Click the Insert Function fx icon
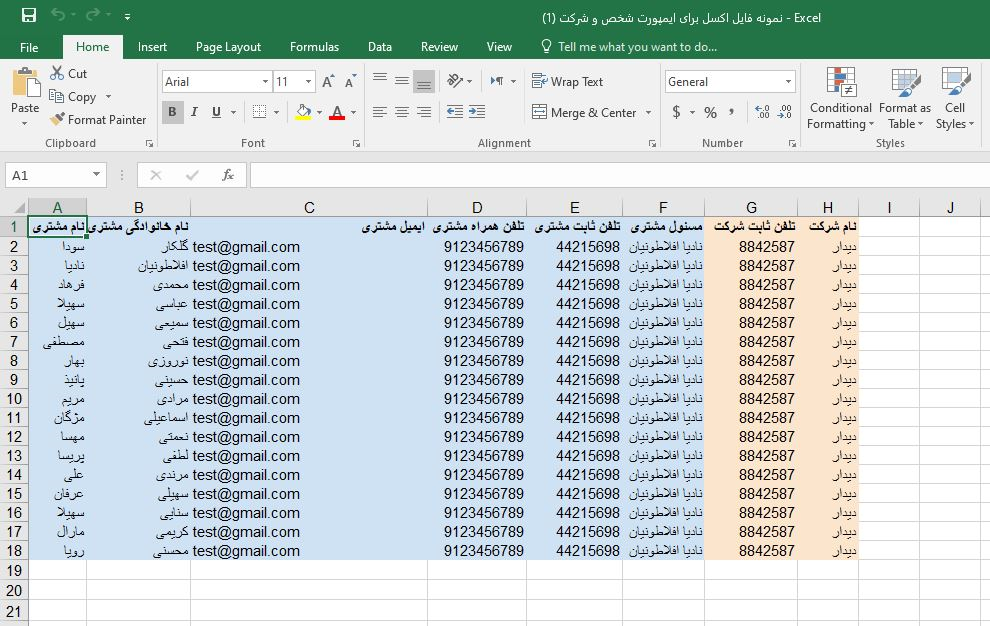 click(x=228, y=175)
